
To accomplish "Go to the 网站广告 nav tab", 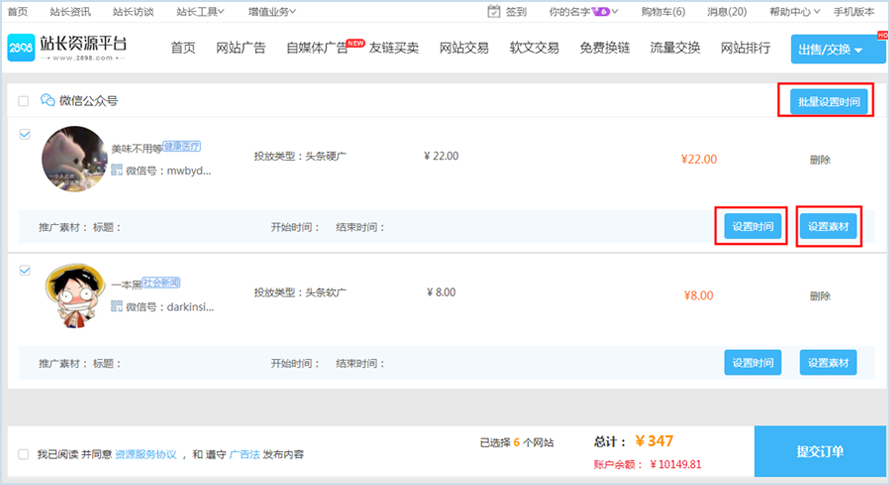I will 240,48.
